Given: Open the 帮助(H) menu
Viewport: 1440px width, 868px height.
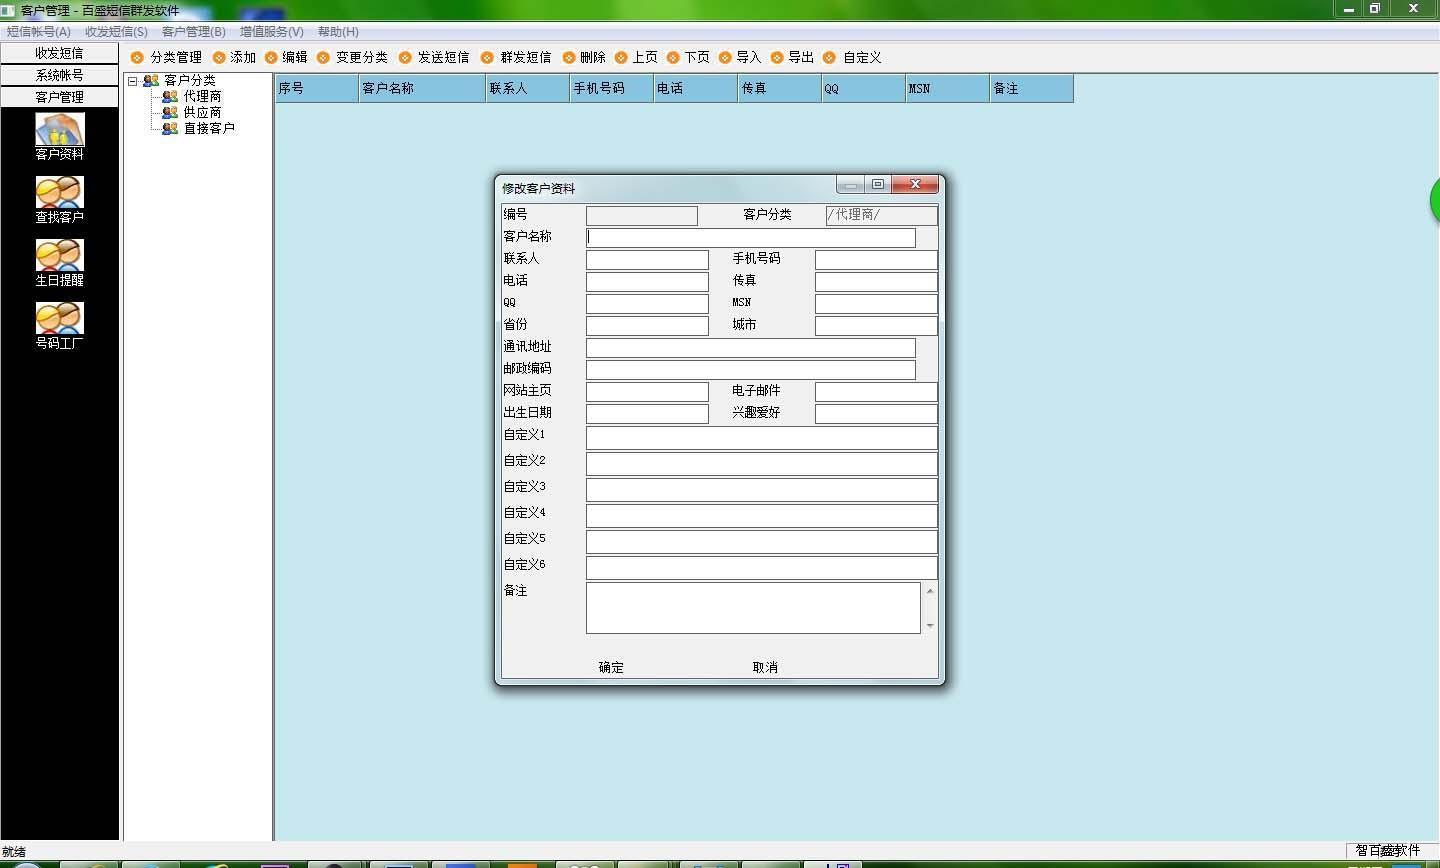Looking at the screenshot, I should tap(338, 32).
